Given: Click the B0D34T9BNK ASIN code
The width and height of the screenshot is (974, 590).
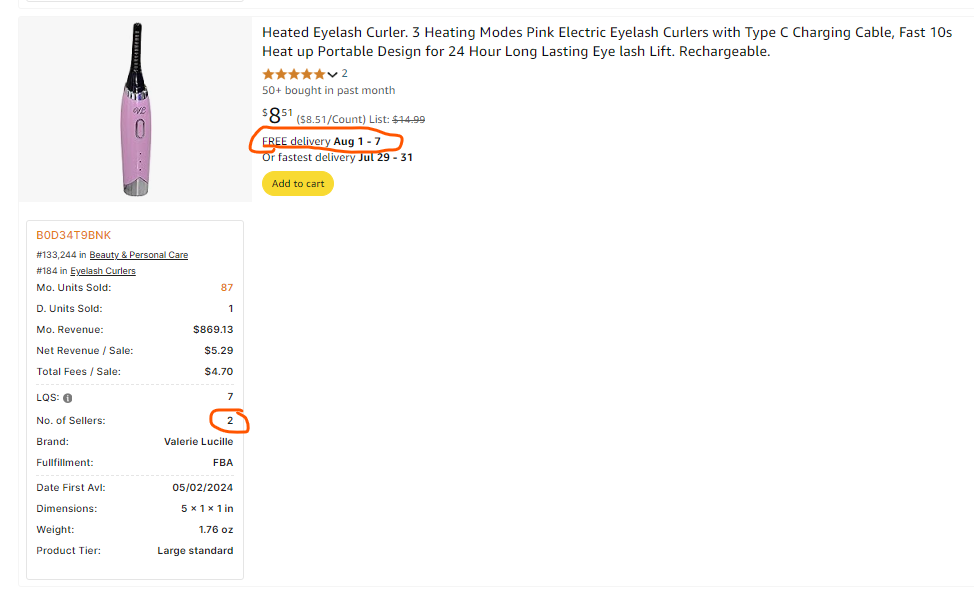Looking at the screenshot, I should point(73,235).
